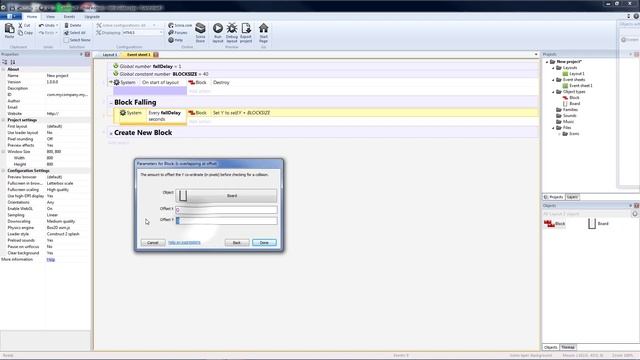This screenshot has height=360, width=640.
Task: Open the Scirra Store icon
Action: (200, 28)
